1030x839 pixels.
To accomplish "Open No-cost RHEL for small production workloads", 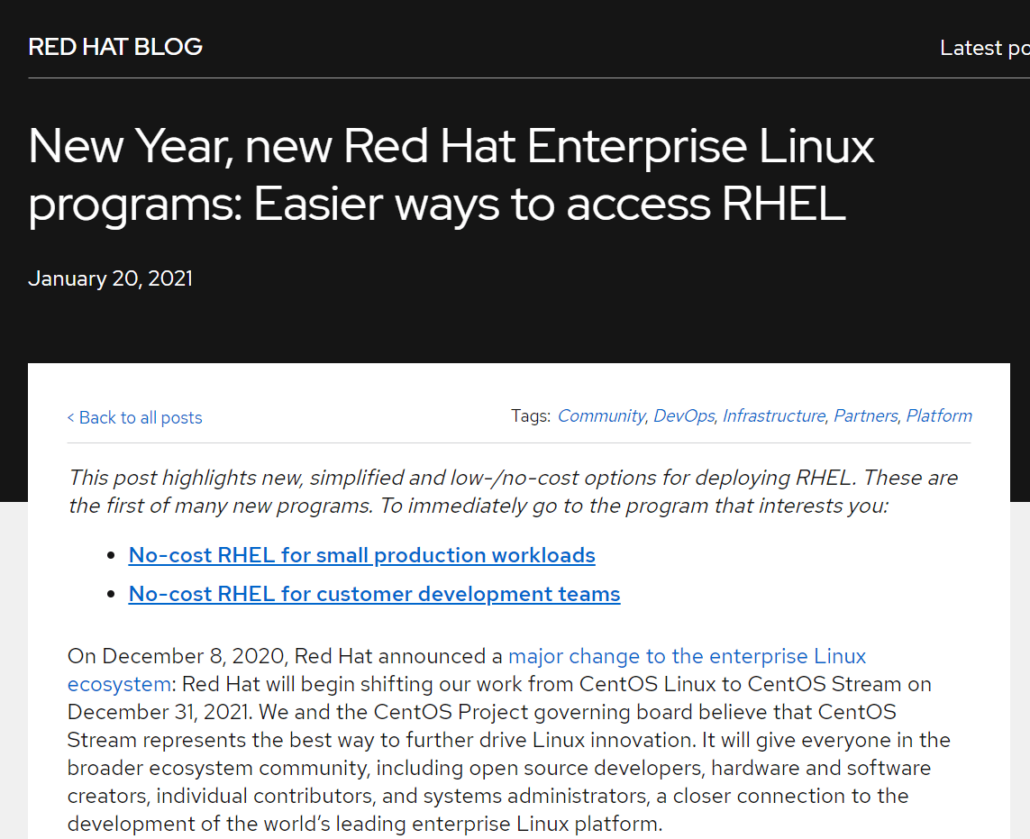I will click(361, 555).
